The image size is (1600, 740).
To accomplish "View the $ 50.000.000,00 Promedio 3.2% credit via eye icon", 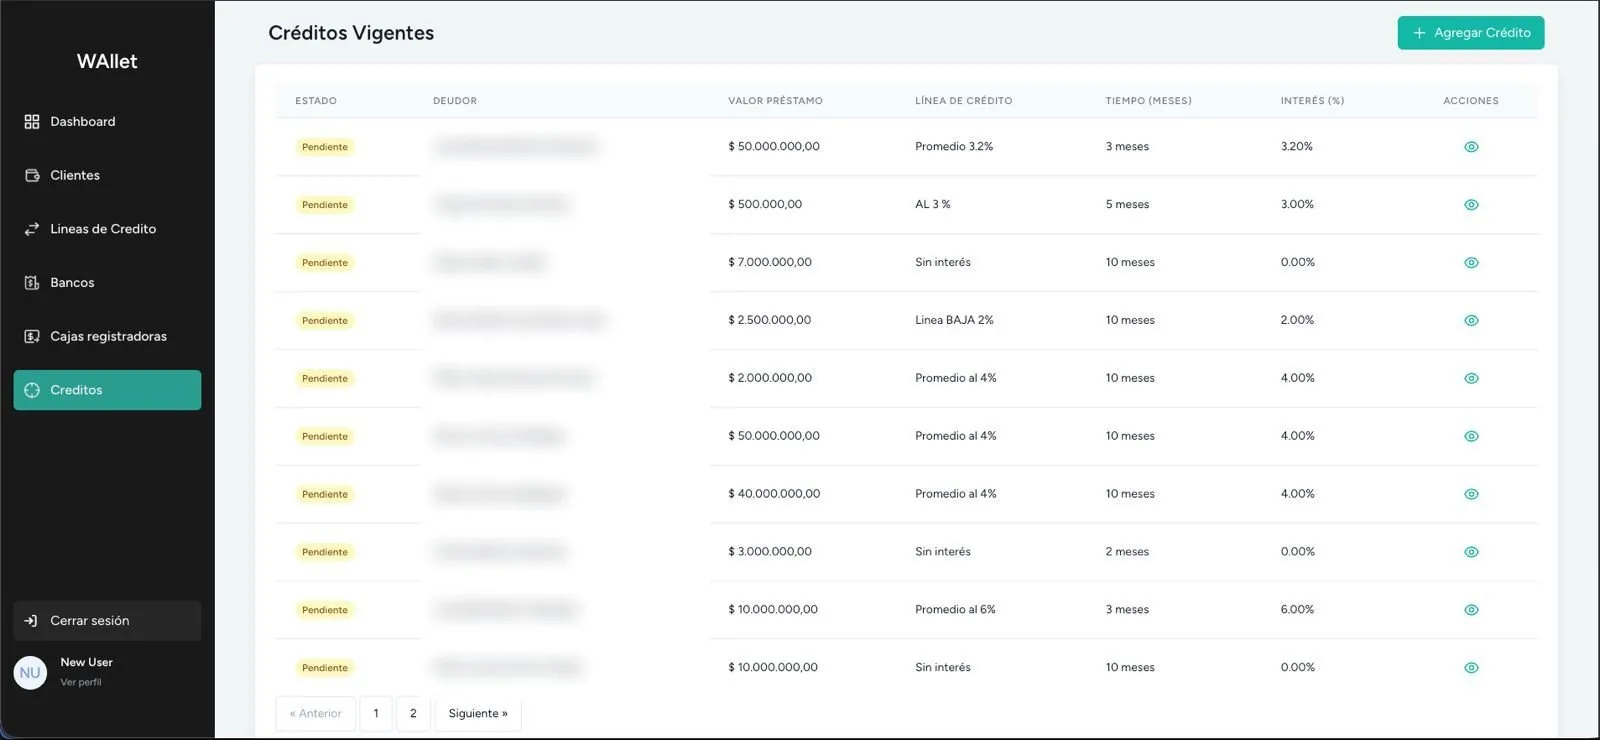I will [1471, 147].
